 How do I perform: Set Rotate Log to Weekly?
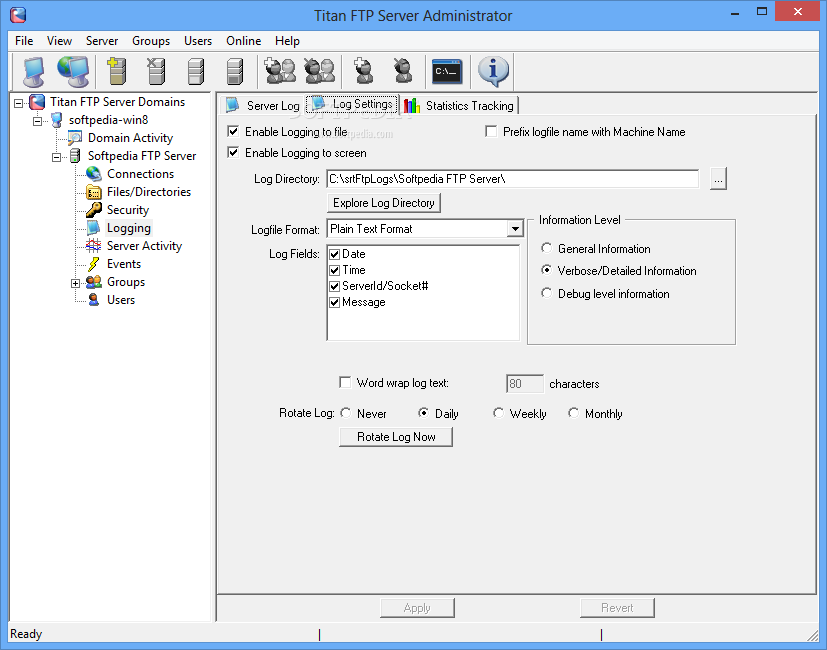click(498, 413)
